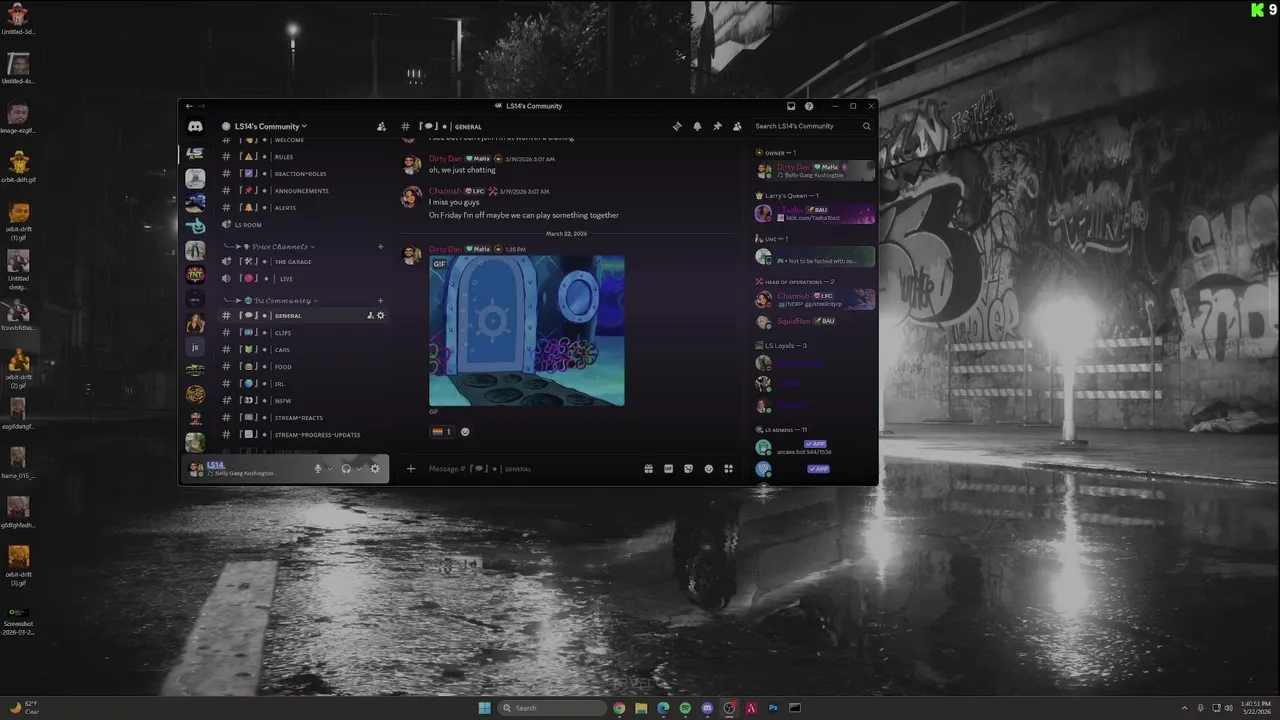The height and width of the screenshot is (720, 1280).
Task: Open the GIF picker icon
Action: click(x=668, y=468)
